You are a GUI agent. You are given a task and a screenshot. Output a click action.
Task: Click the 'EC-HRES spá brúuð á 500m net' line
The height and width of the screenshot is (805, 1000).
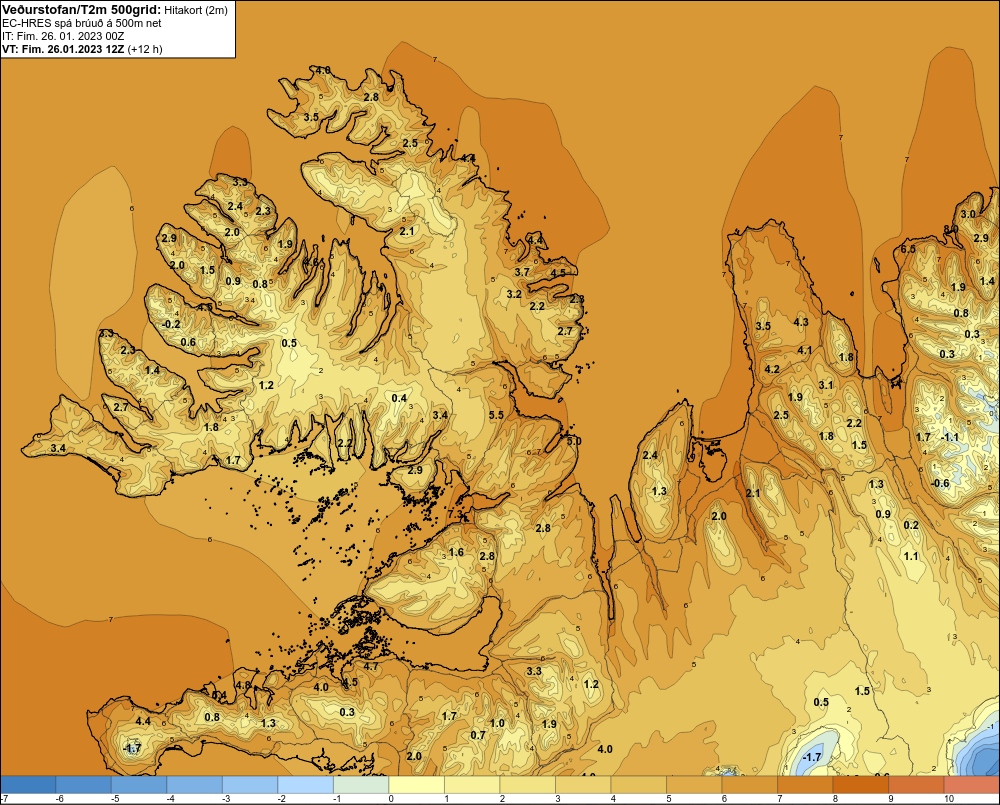click(82, 23)
